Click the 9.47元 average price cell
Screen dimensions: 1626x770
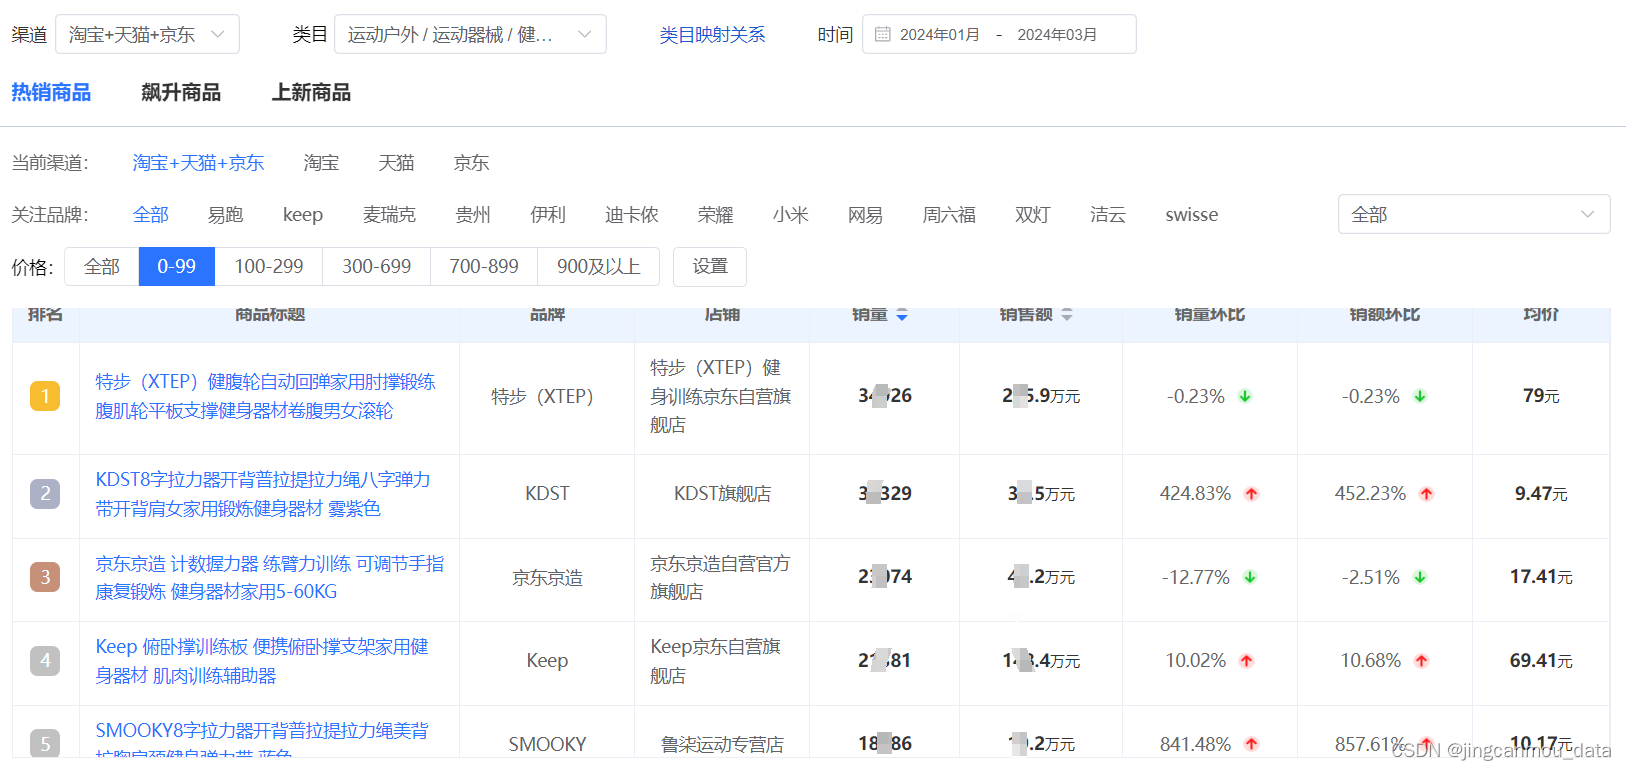pos(1541,494)
